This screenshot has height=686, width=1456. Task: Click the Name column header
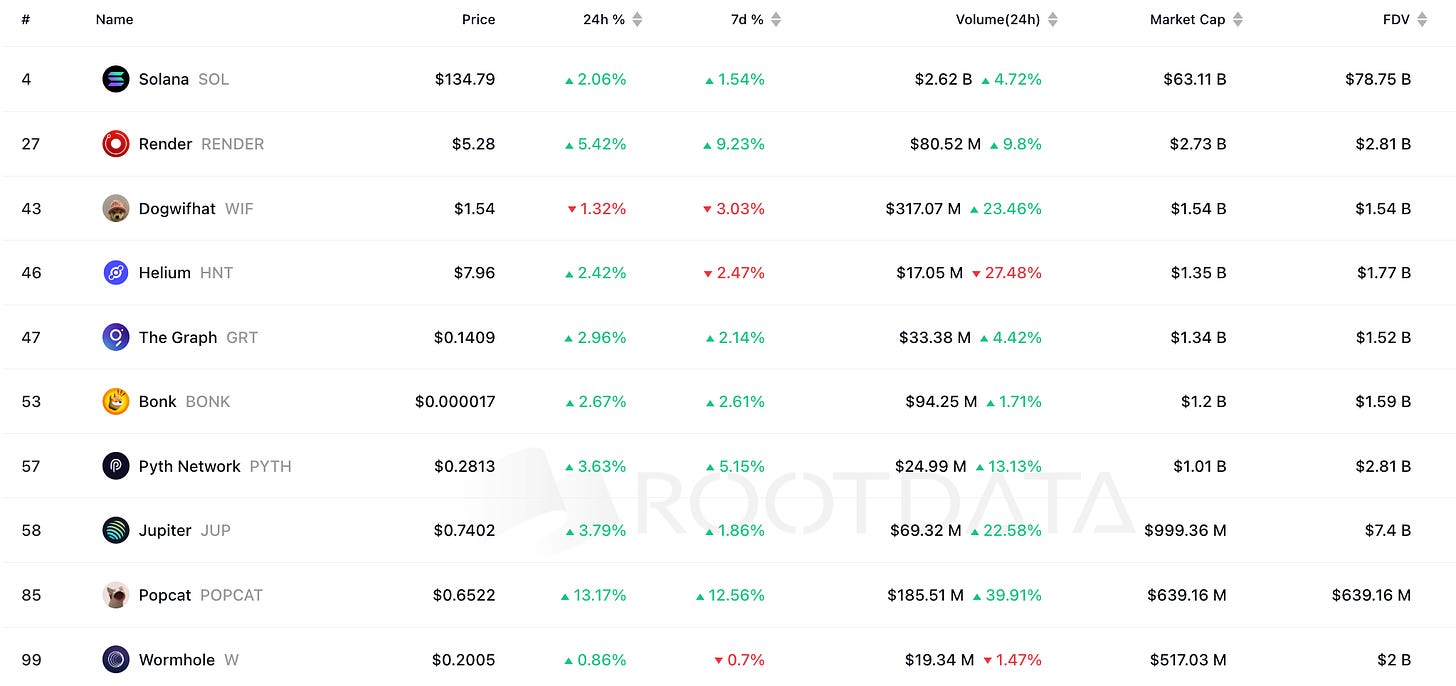114,19
